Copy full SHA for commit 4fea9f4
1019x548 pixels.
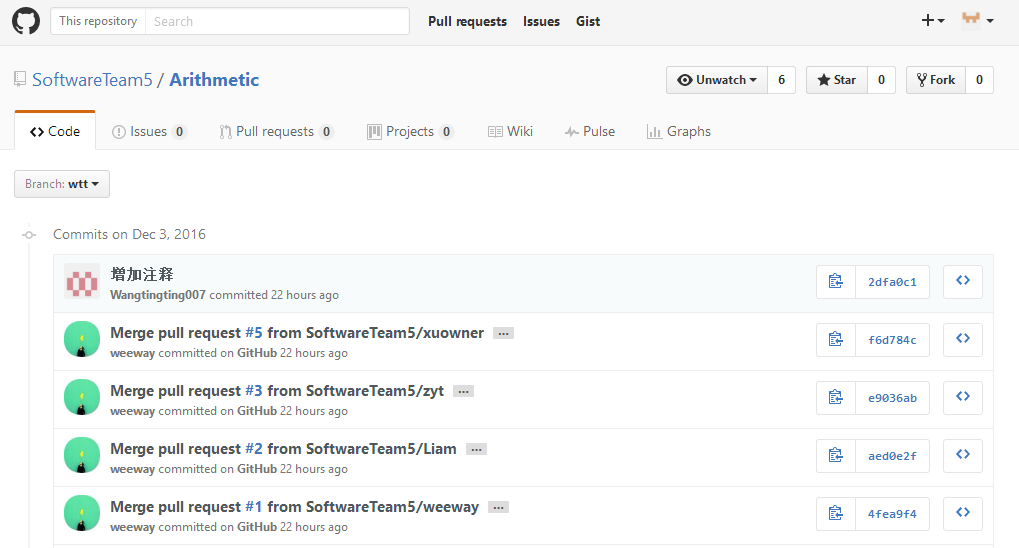pos(836,514)
